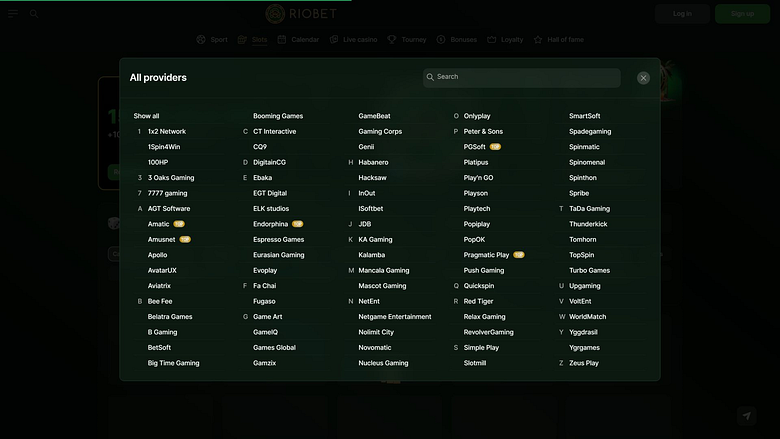
Task: Click the Sign up button
Action: (x=742, y=14)
